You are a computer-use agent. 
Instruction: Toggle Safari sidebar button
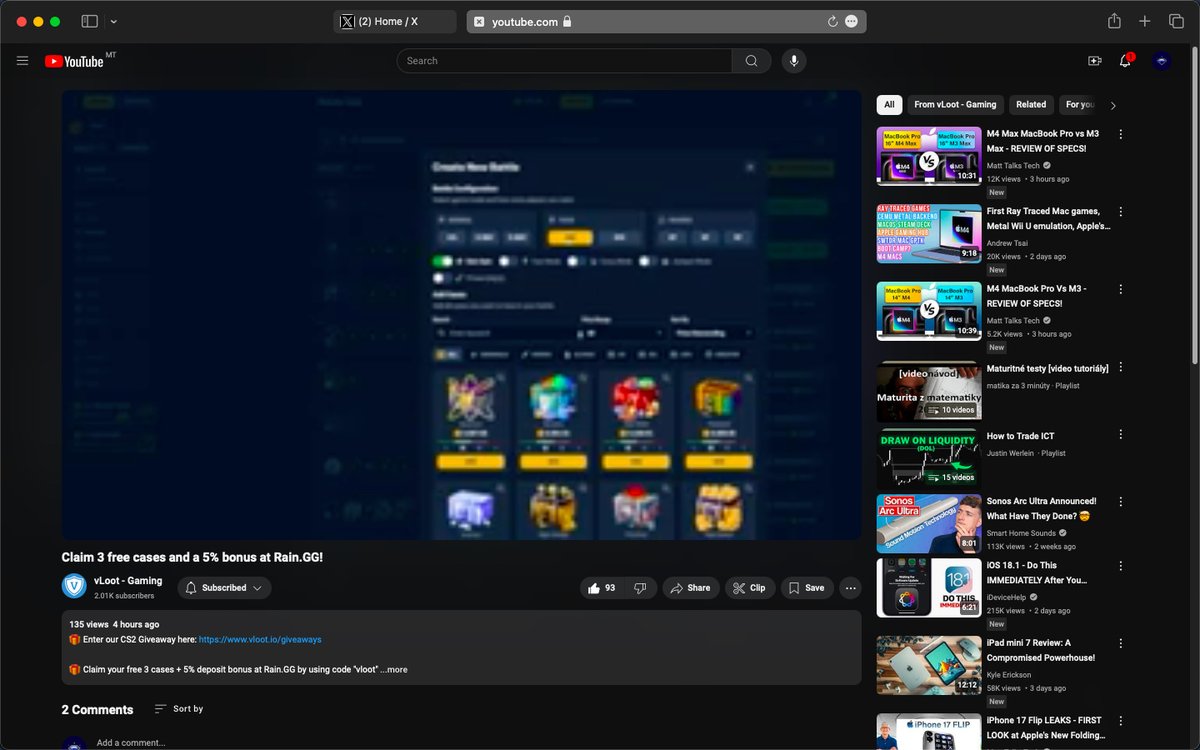[89, 21]
